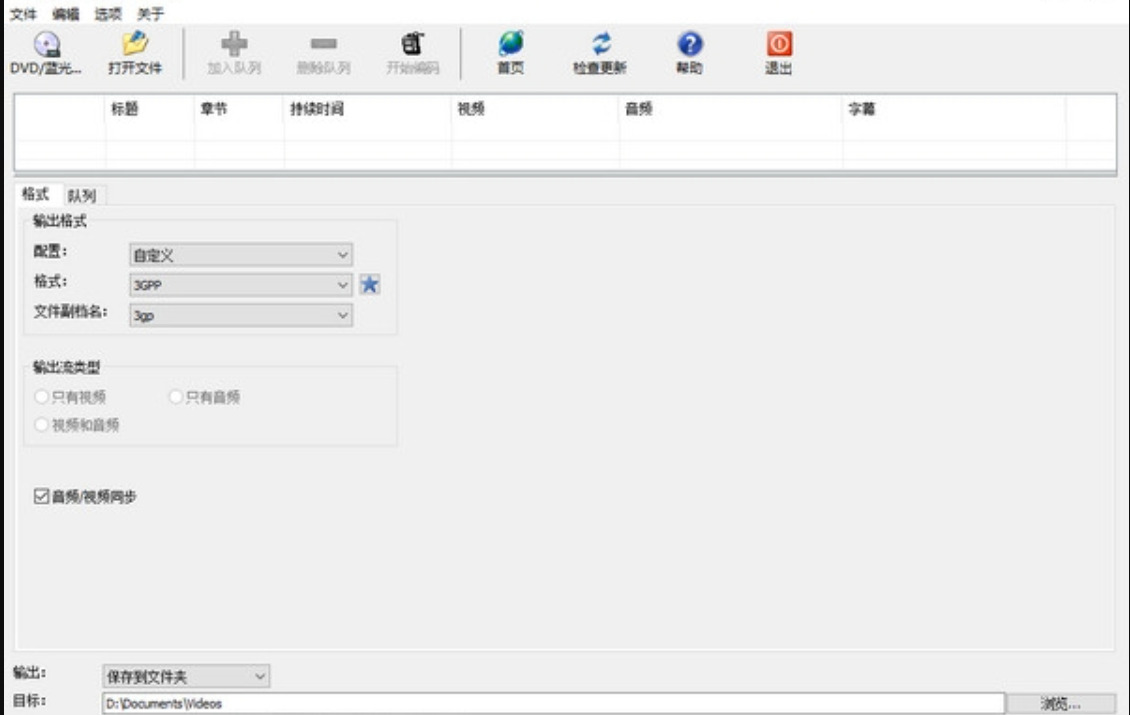Expand the 文件副档名 dropdown showing 3gp
Viewport: 1130px width, 715px height.
pyautogui.click(x=241, y=315)
